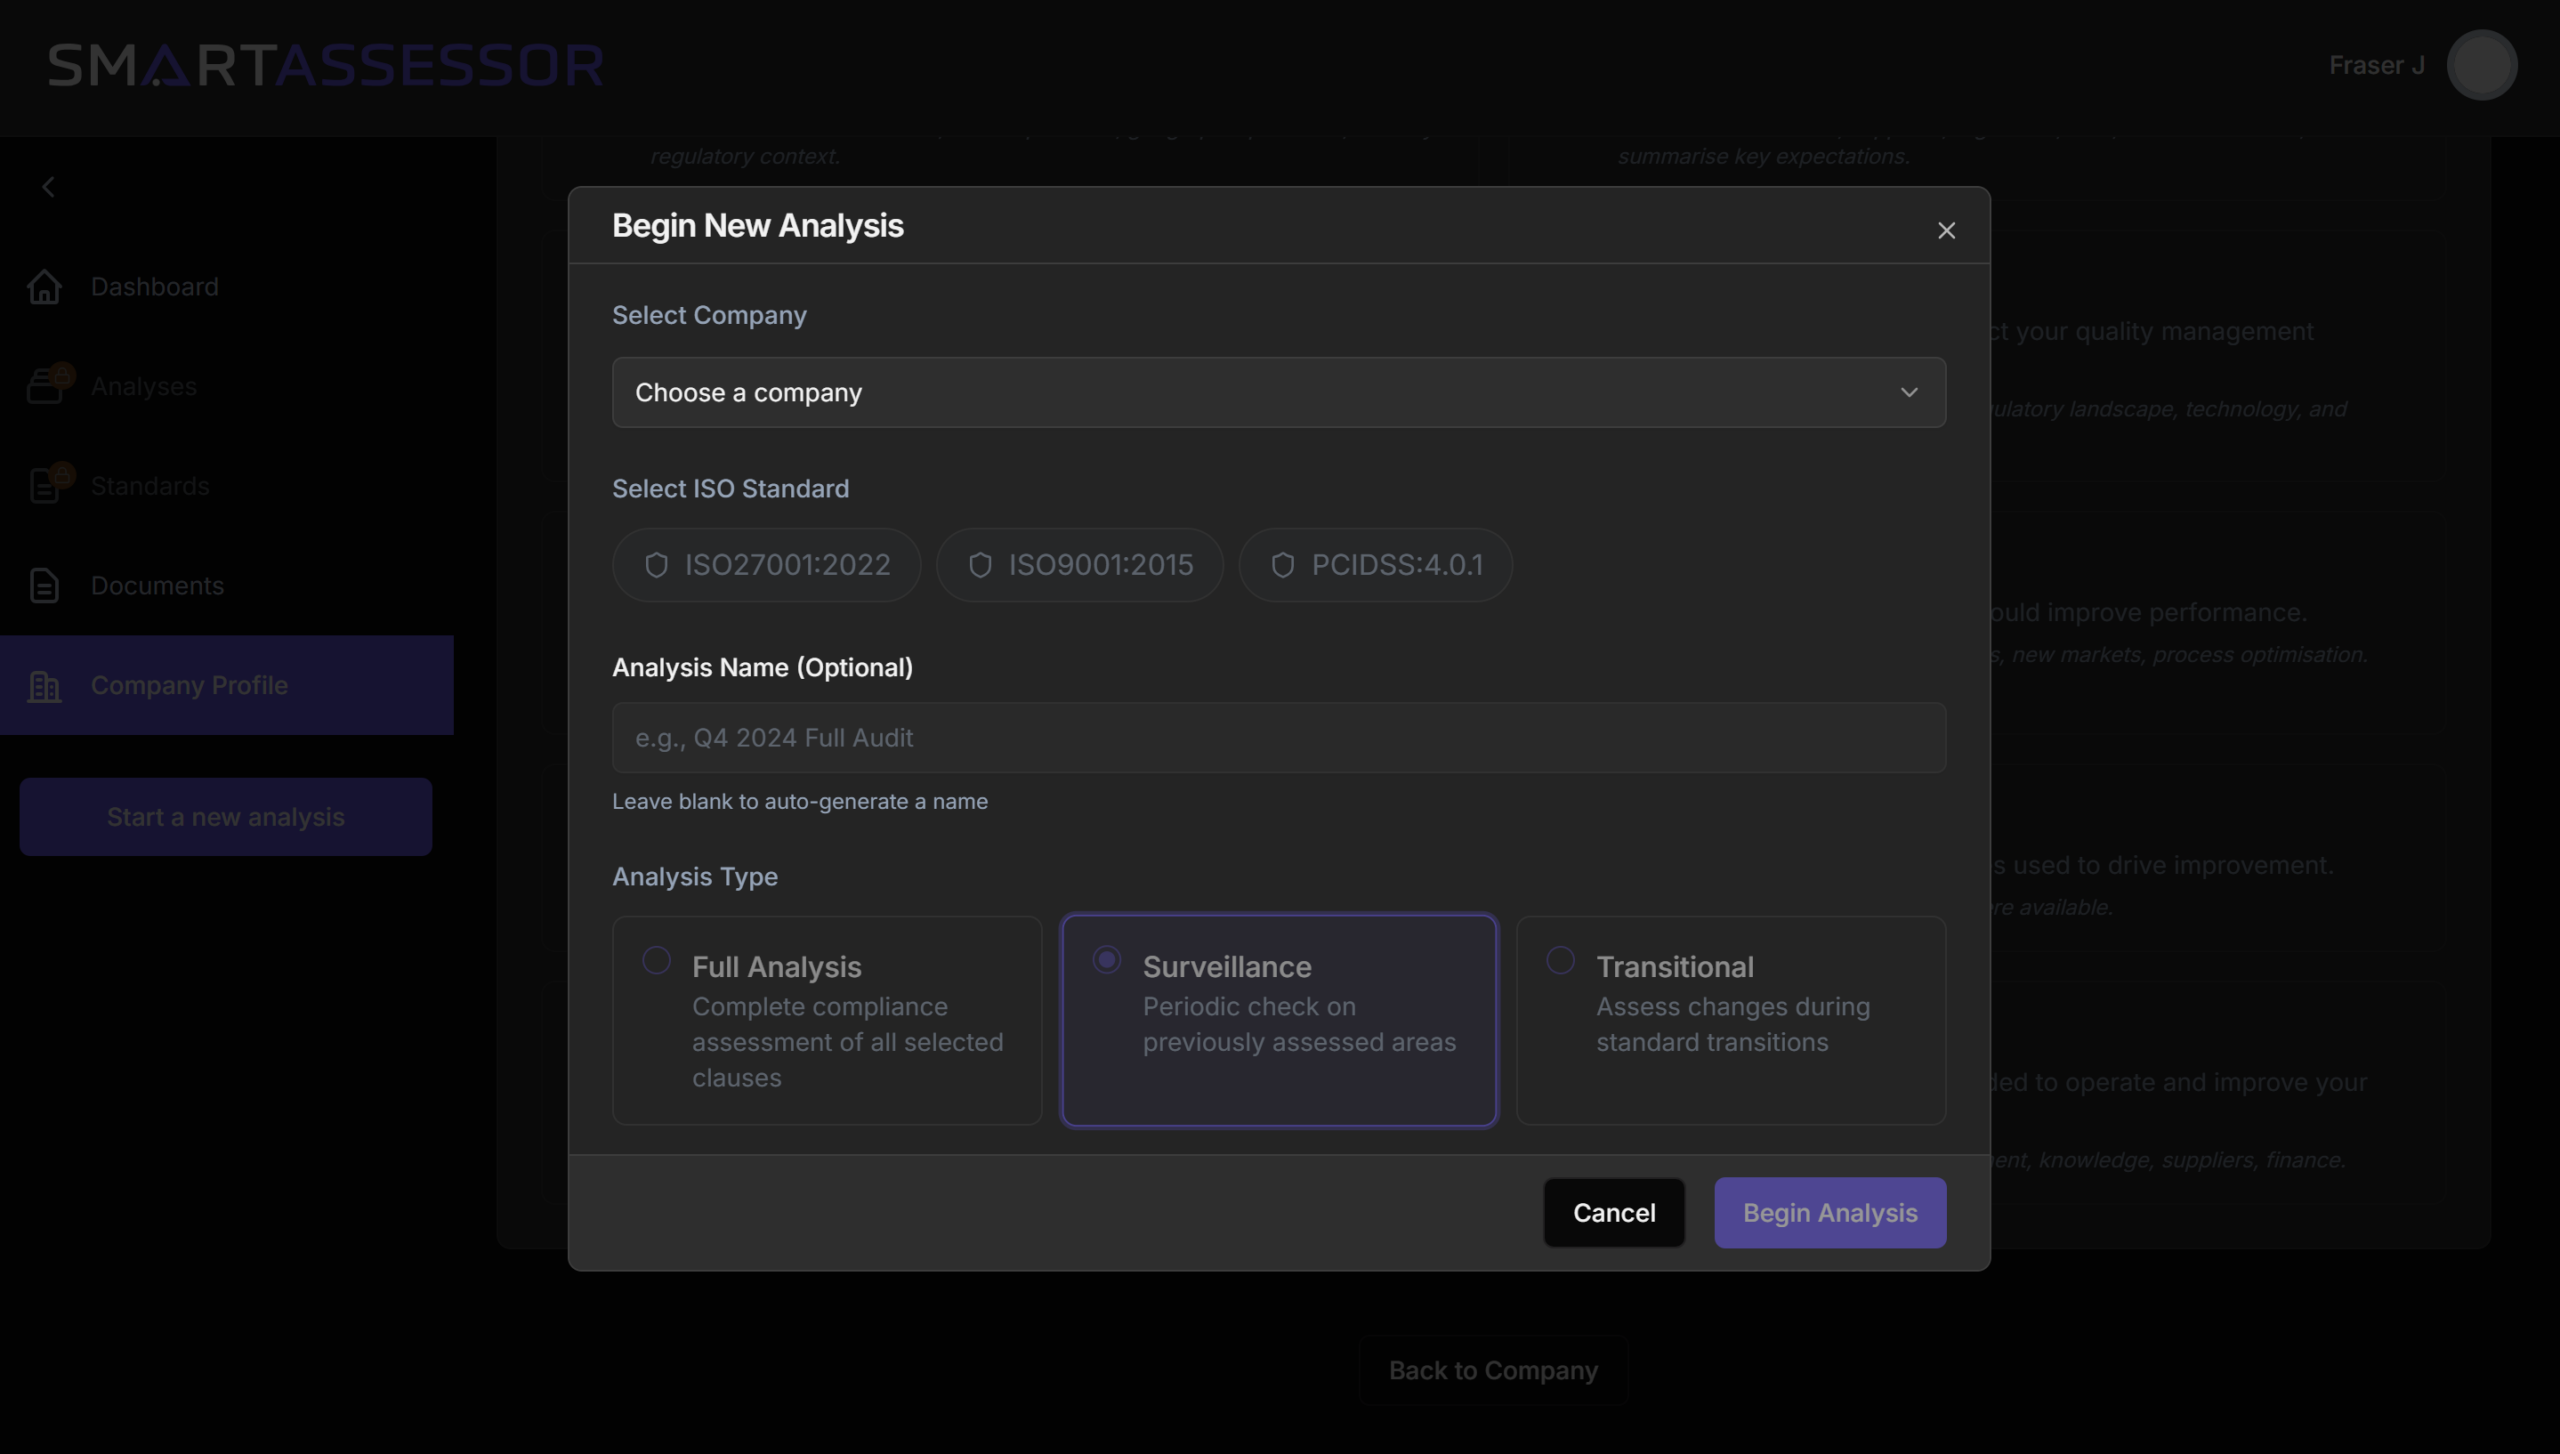Click the Analyses sidebar icon
The image size is (2560, 1454).
pos(46,386)
